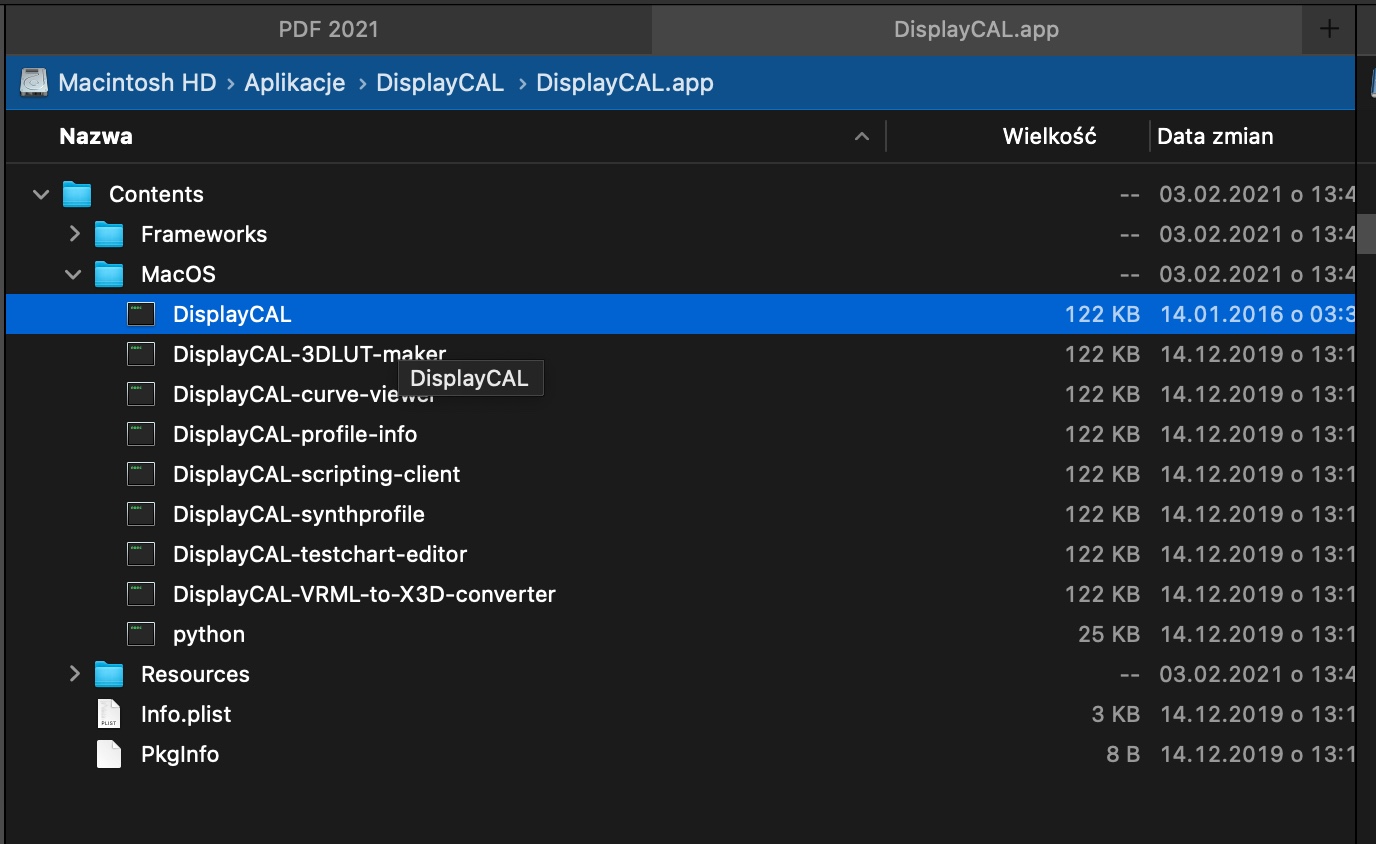Screen dimensions: 1376x844
Task: Collapse the Contents folder
Action: (41, 194)
